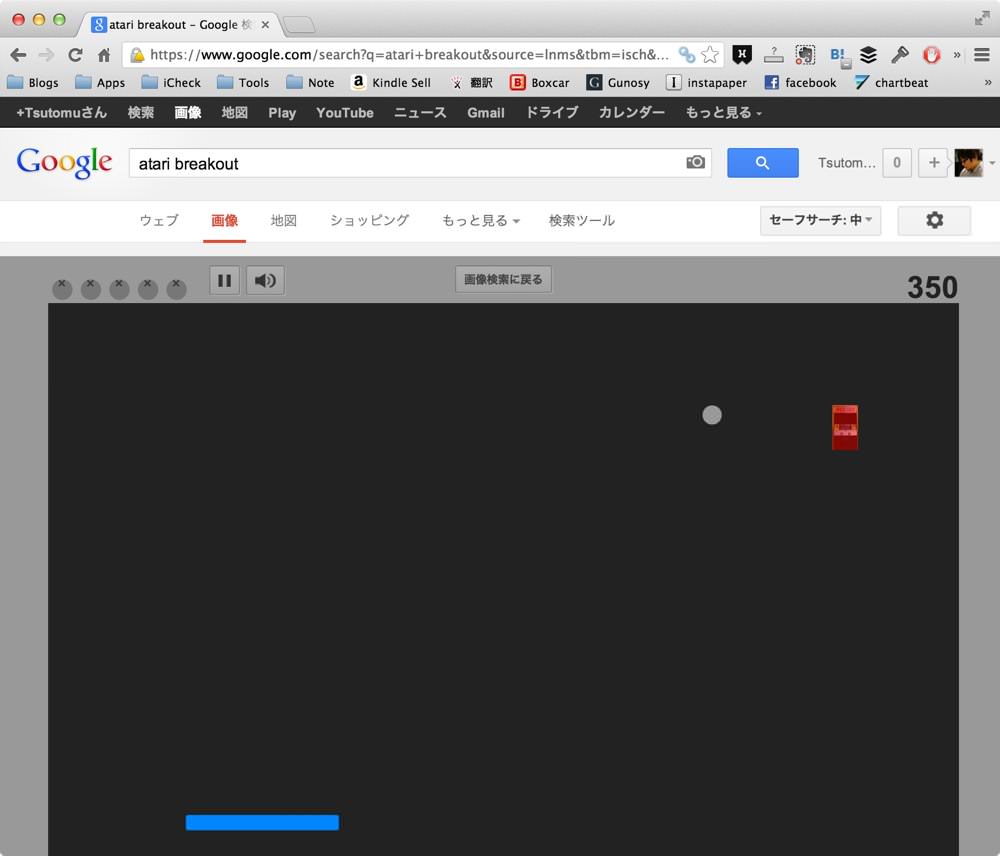Go back to the previous page
This screenshot has height=856, width=1000.
(18, 55)
